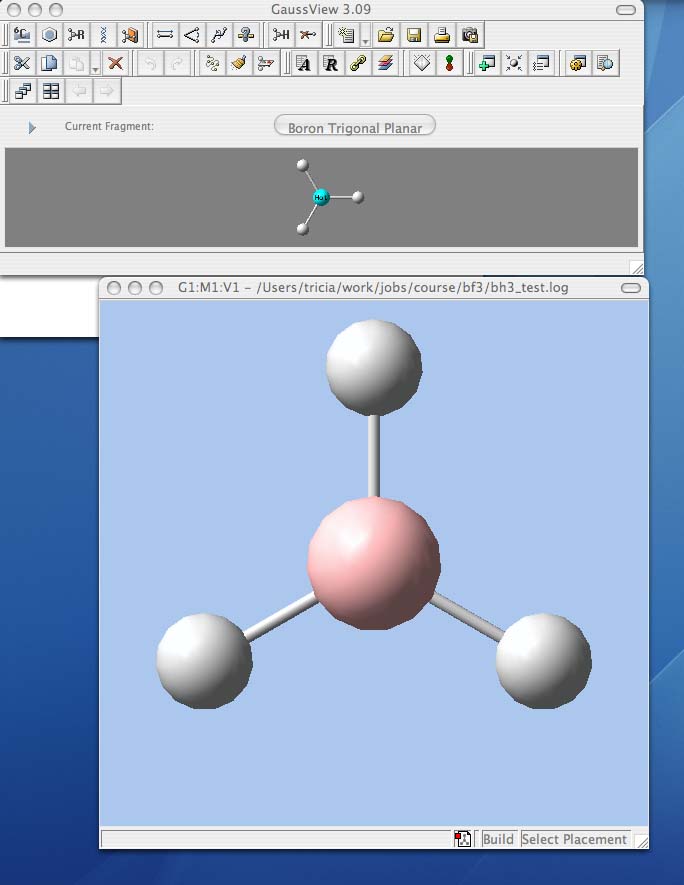Screen dimensions: 684x885
Task: Open the paste dropdown arrow
Action: [95, 68]
